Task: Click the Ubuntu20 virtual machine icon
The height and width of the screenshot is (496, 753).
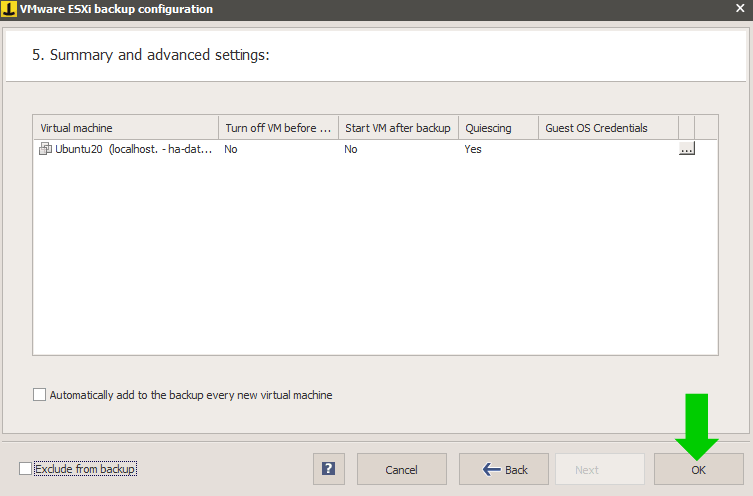Action: 45,149
